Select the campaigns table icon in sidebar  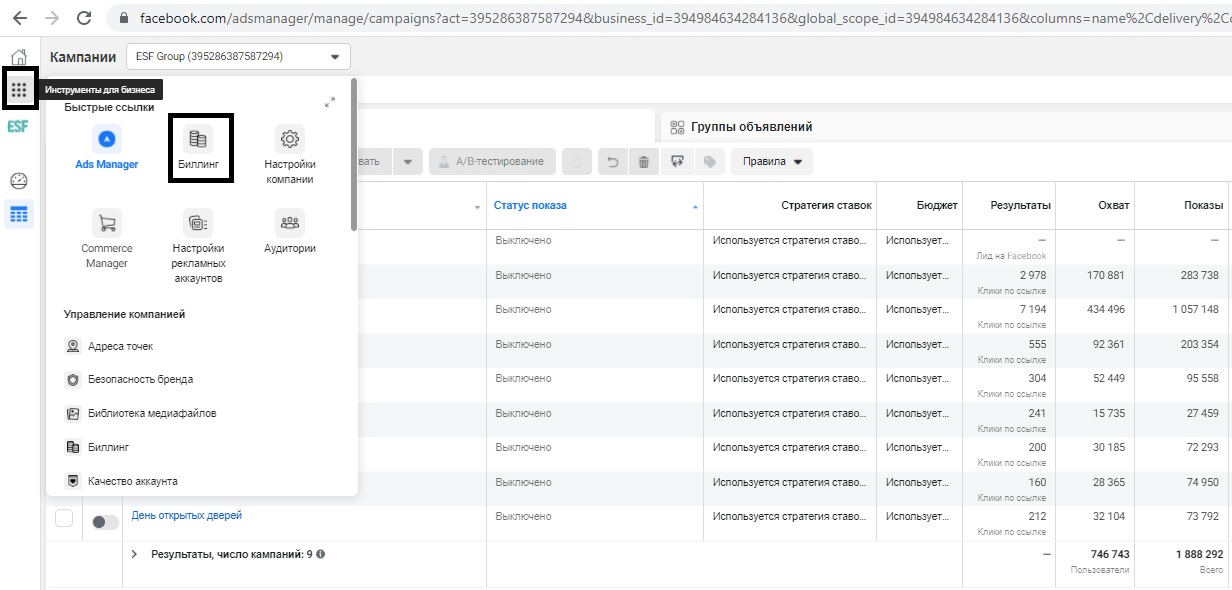pos(19,214)
